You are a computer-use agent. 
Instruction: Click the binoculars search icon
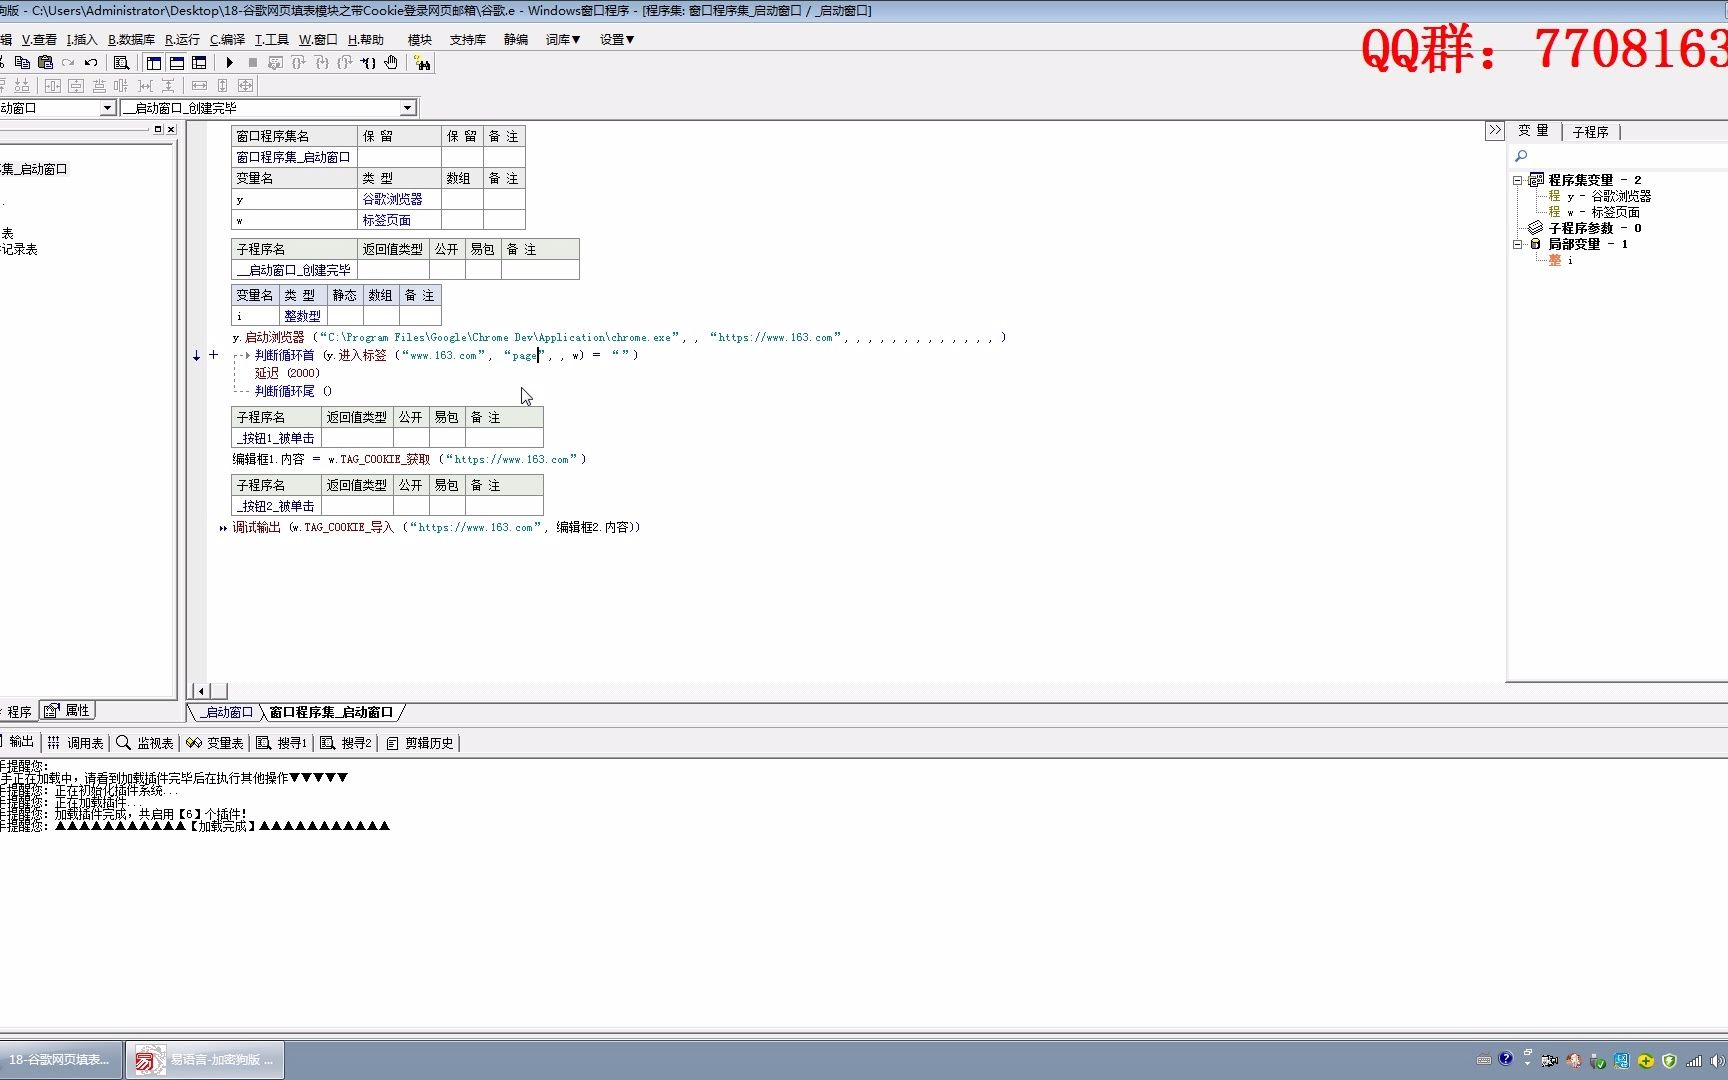coord(422,63)
